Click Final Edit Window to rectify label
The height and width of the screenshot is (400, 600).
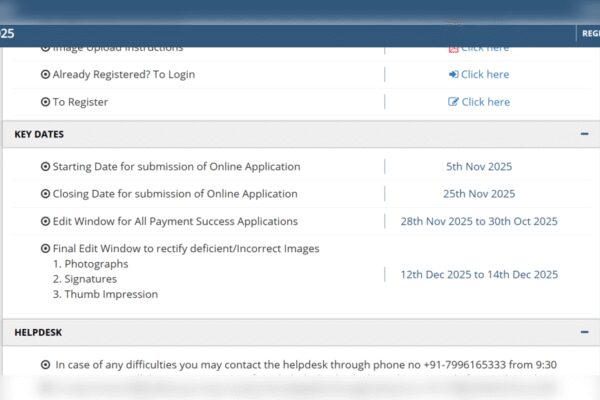coord(186,248)
